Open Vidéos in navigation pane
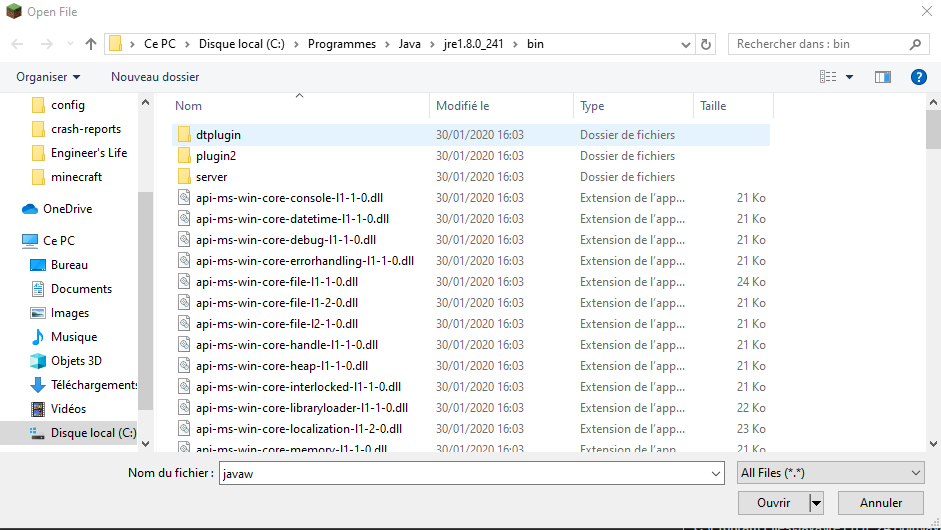Image resolution: width=941 pixels, height=530 pixels. pos(68,409)
